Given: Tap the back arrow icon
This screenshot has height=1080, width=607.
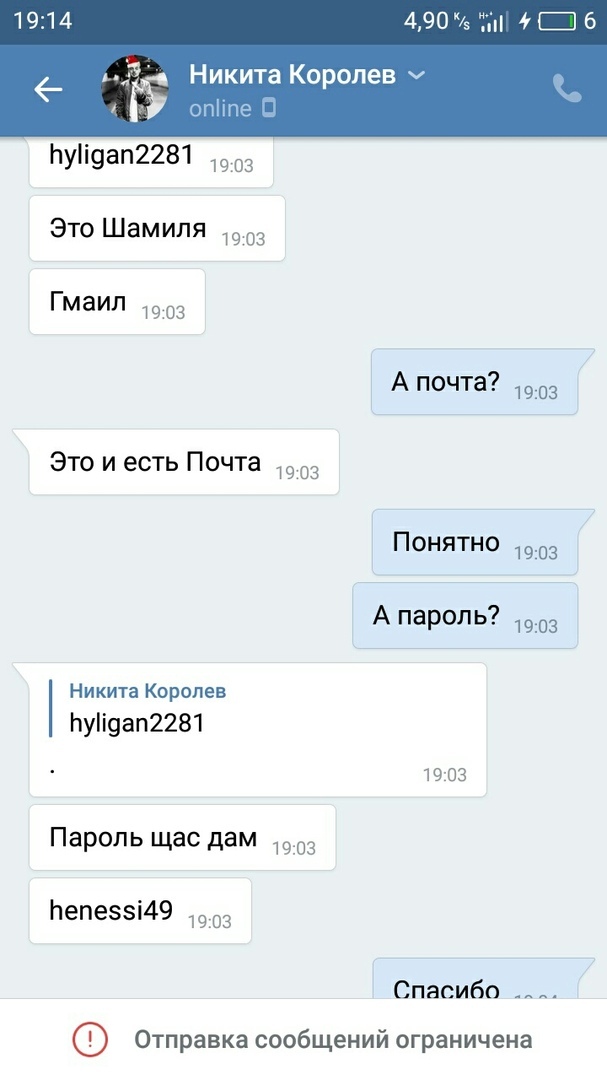Looking at the screenshot, I should [x=48, y=90].
